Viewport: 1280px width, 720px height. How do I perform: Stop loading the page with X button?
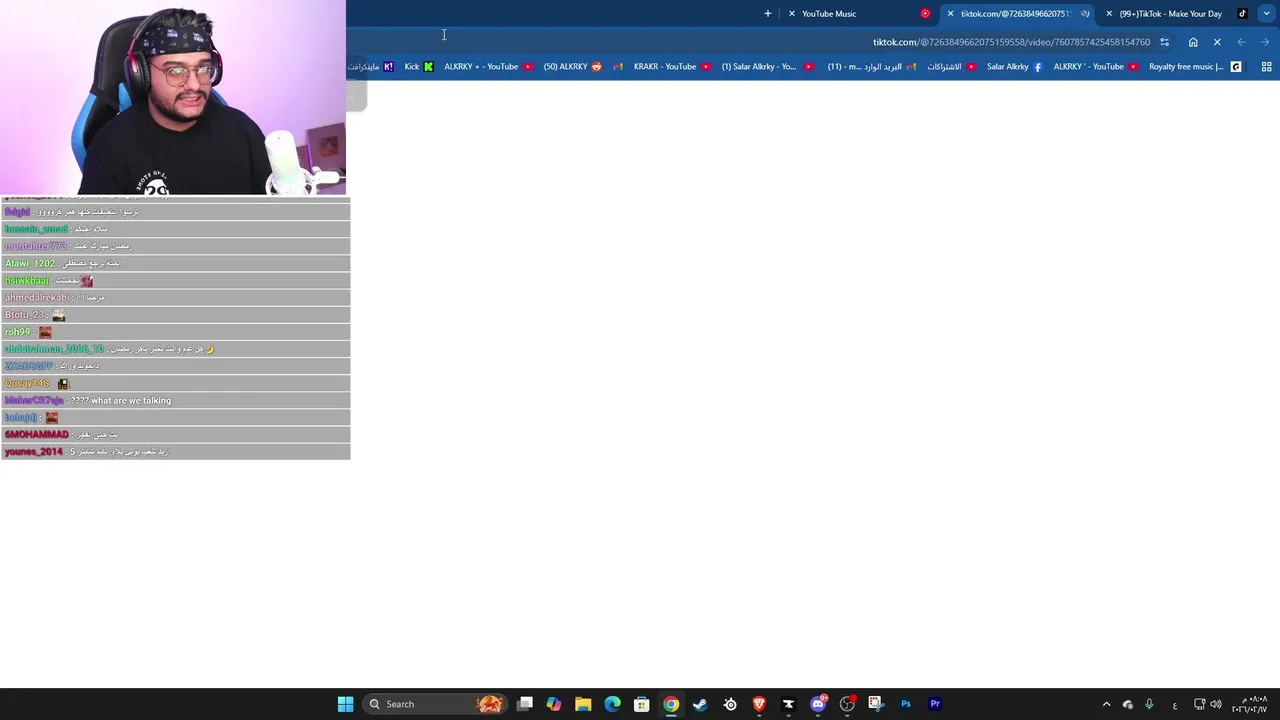coord(1217,42)
